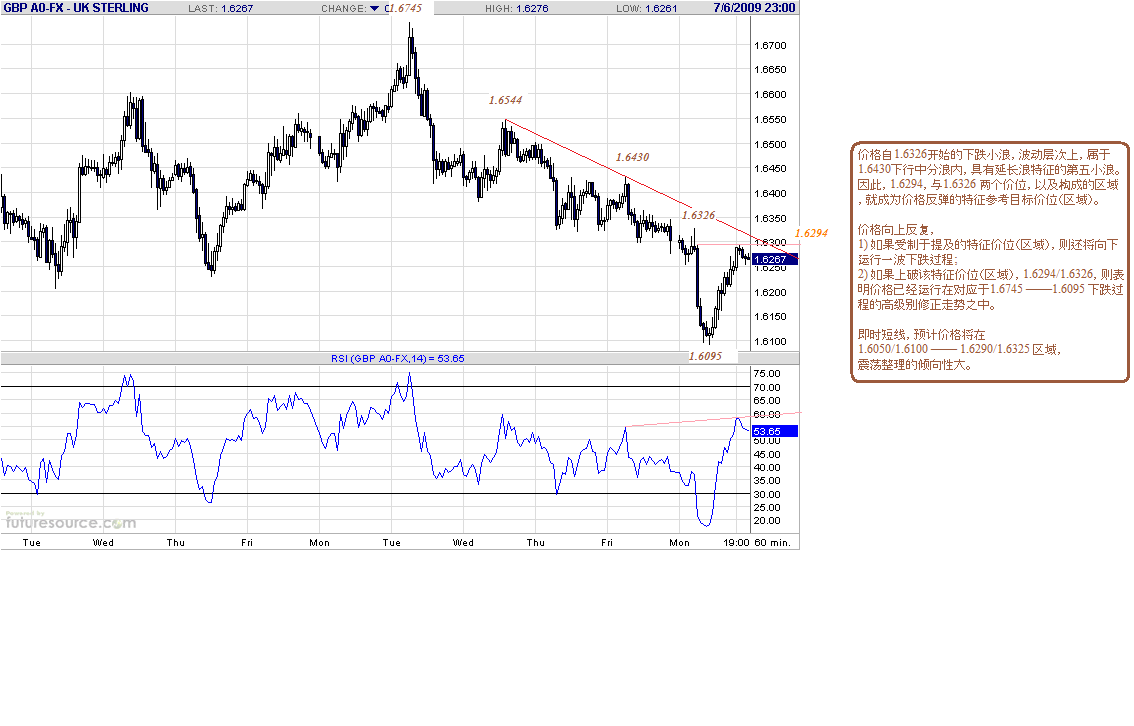Select the LOW: 1.6261 header value
Screen dimensions: 1134x726
(647, 9)
